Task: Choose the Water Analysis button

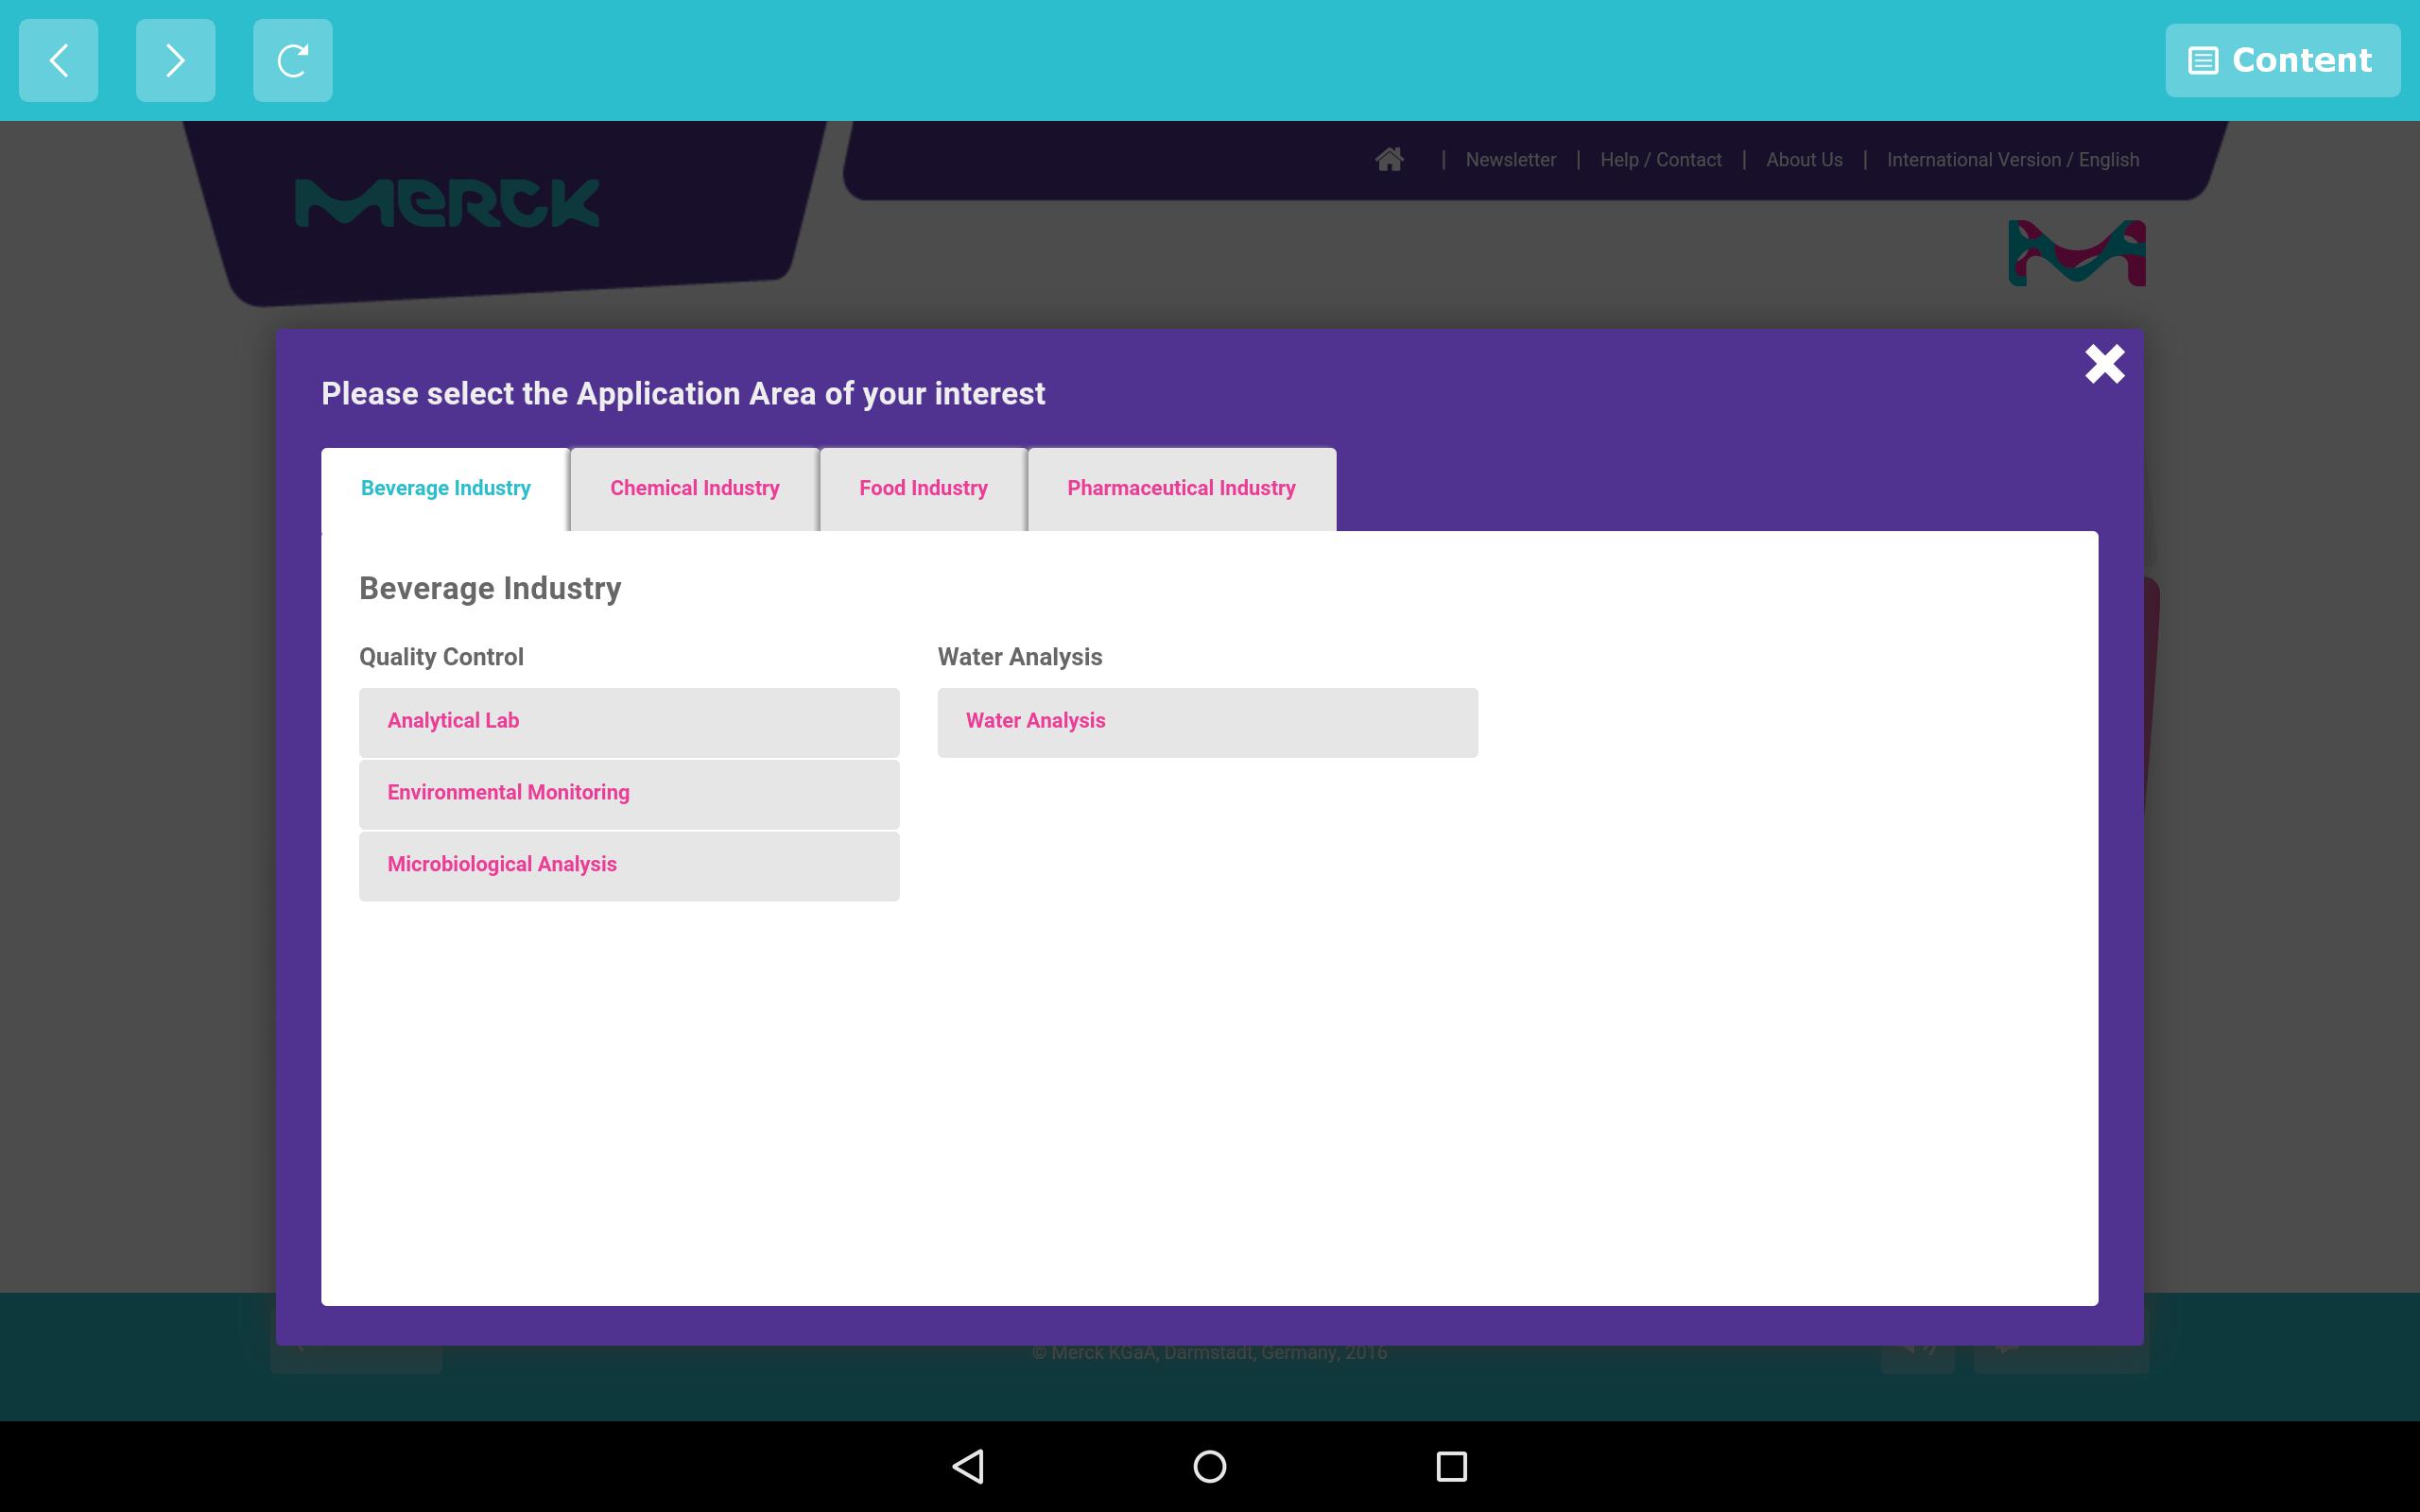Action: click(x=1207, y=721)
